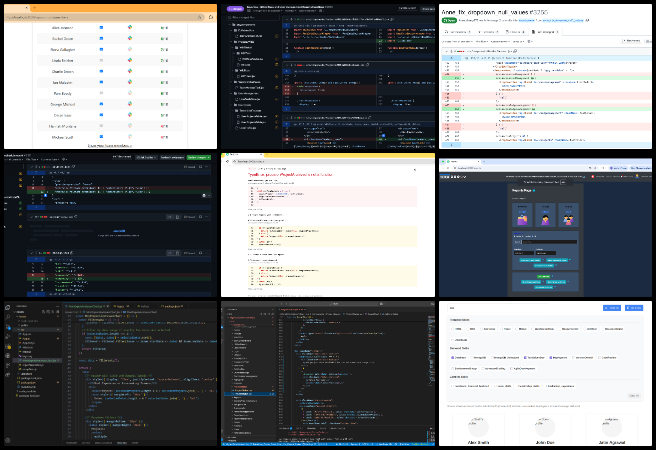Open the left dropdown under the Reports Page input
Screen dimensions: 656x450
[524, 253]
